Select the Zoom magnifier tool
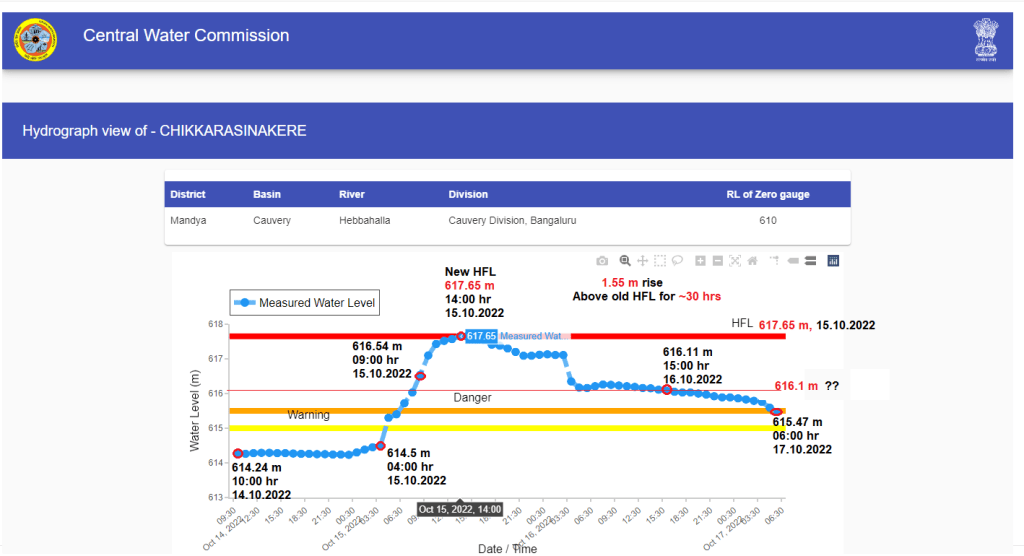The width and height of the screenshot is (1024, 556). point(625,261)
